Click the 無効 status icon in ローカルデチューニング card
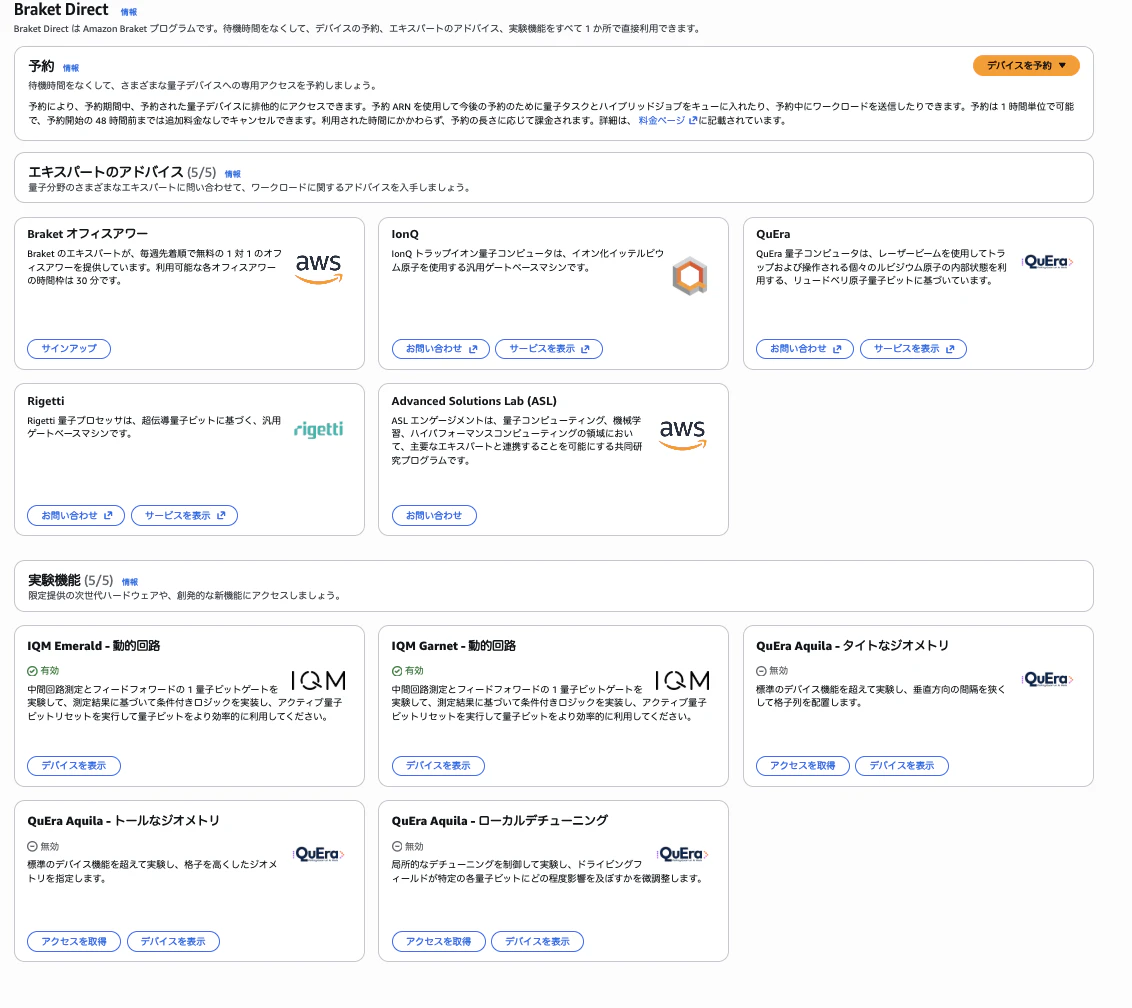 (x=397, y=846)
